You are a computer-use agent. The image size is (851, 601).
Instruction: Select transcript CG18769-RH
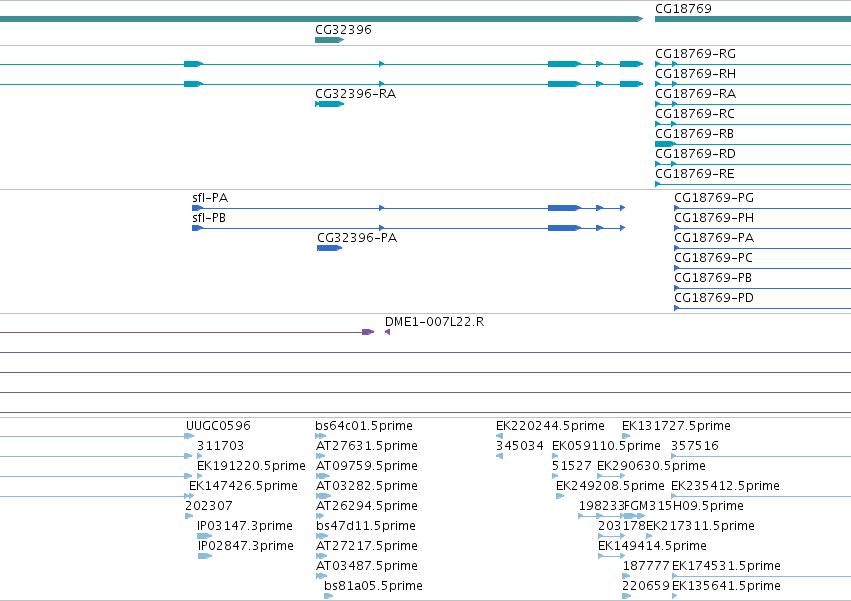pyautogui.click(x=695, y=74)
